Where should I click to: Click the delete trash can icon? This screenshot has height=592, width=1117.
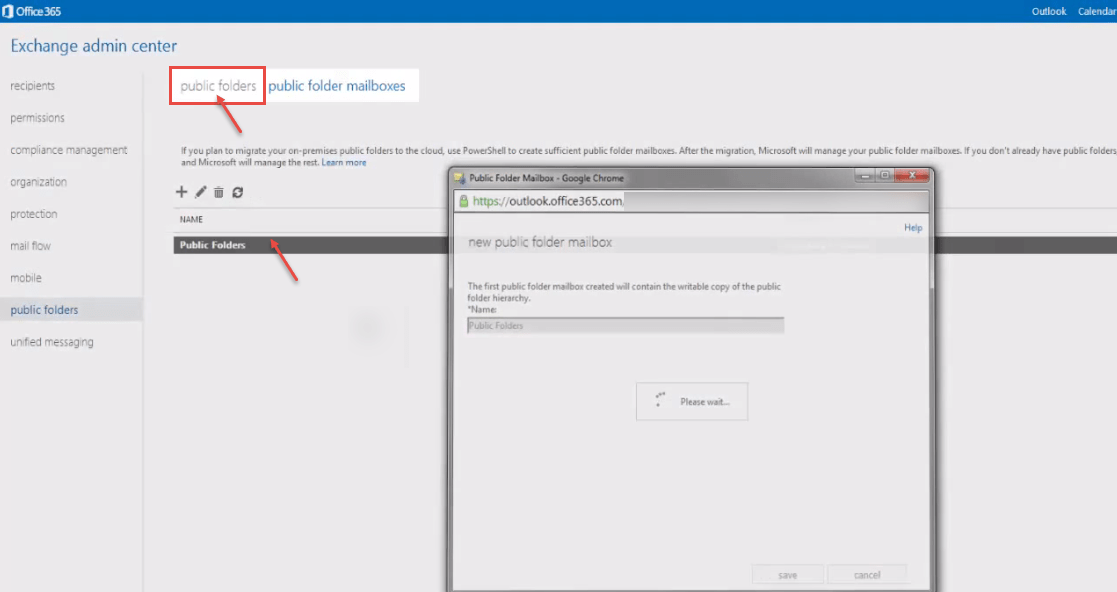tap(219, 192)
